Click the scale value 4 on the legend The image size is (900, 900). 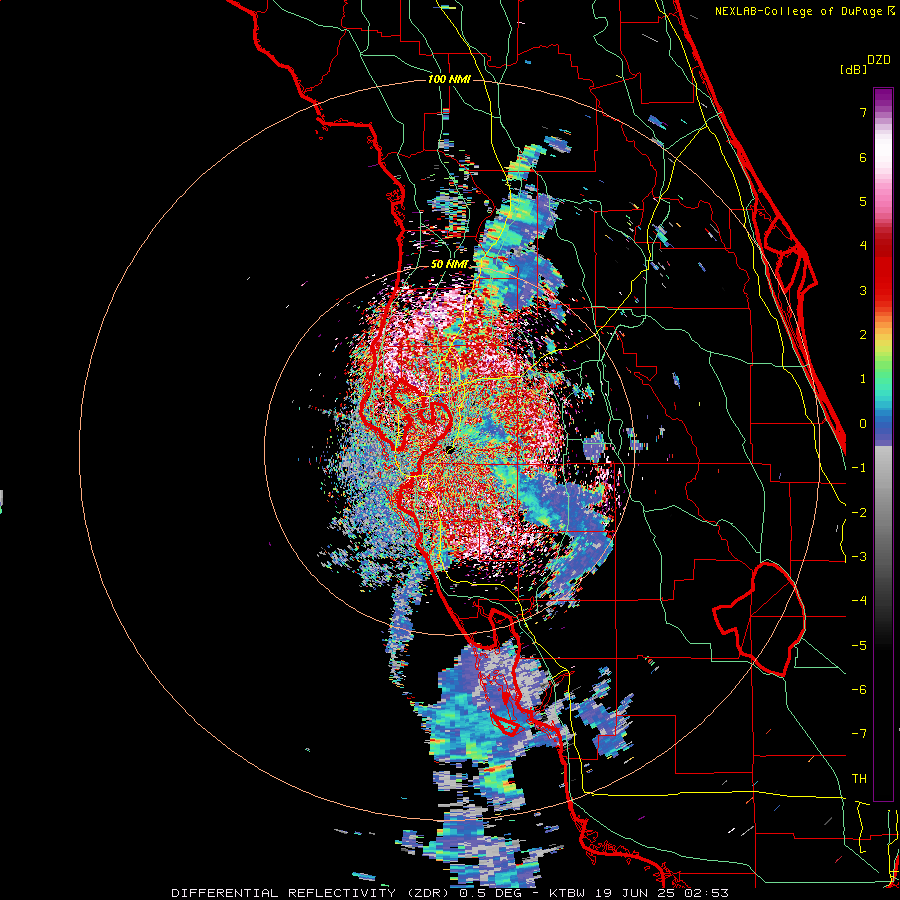click(863, 246)
